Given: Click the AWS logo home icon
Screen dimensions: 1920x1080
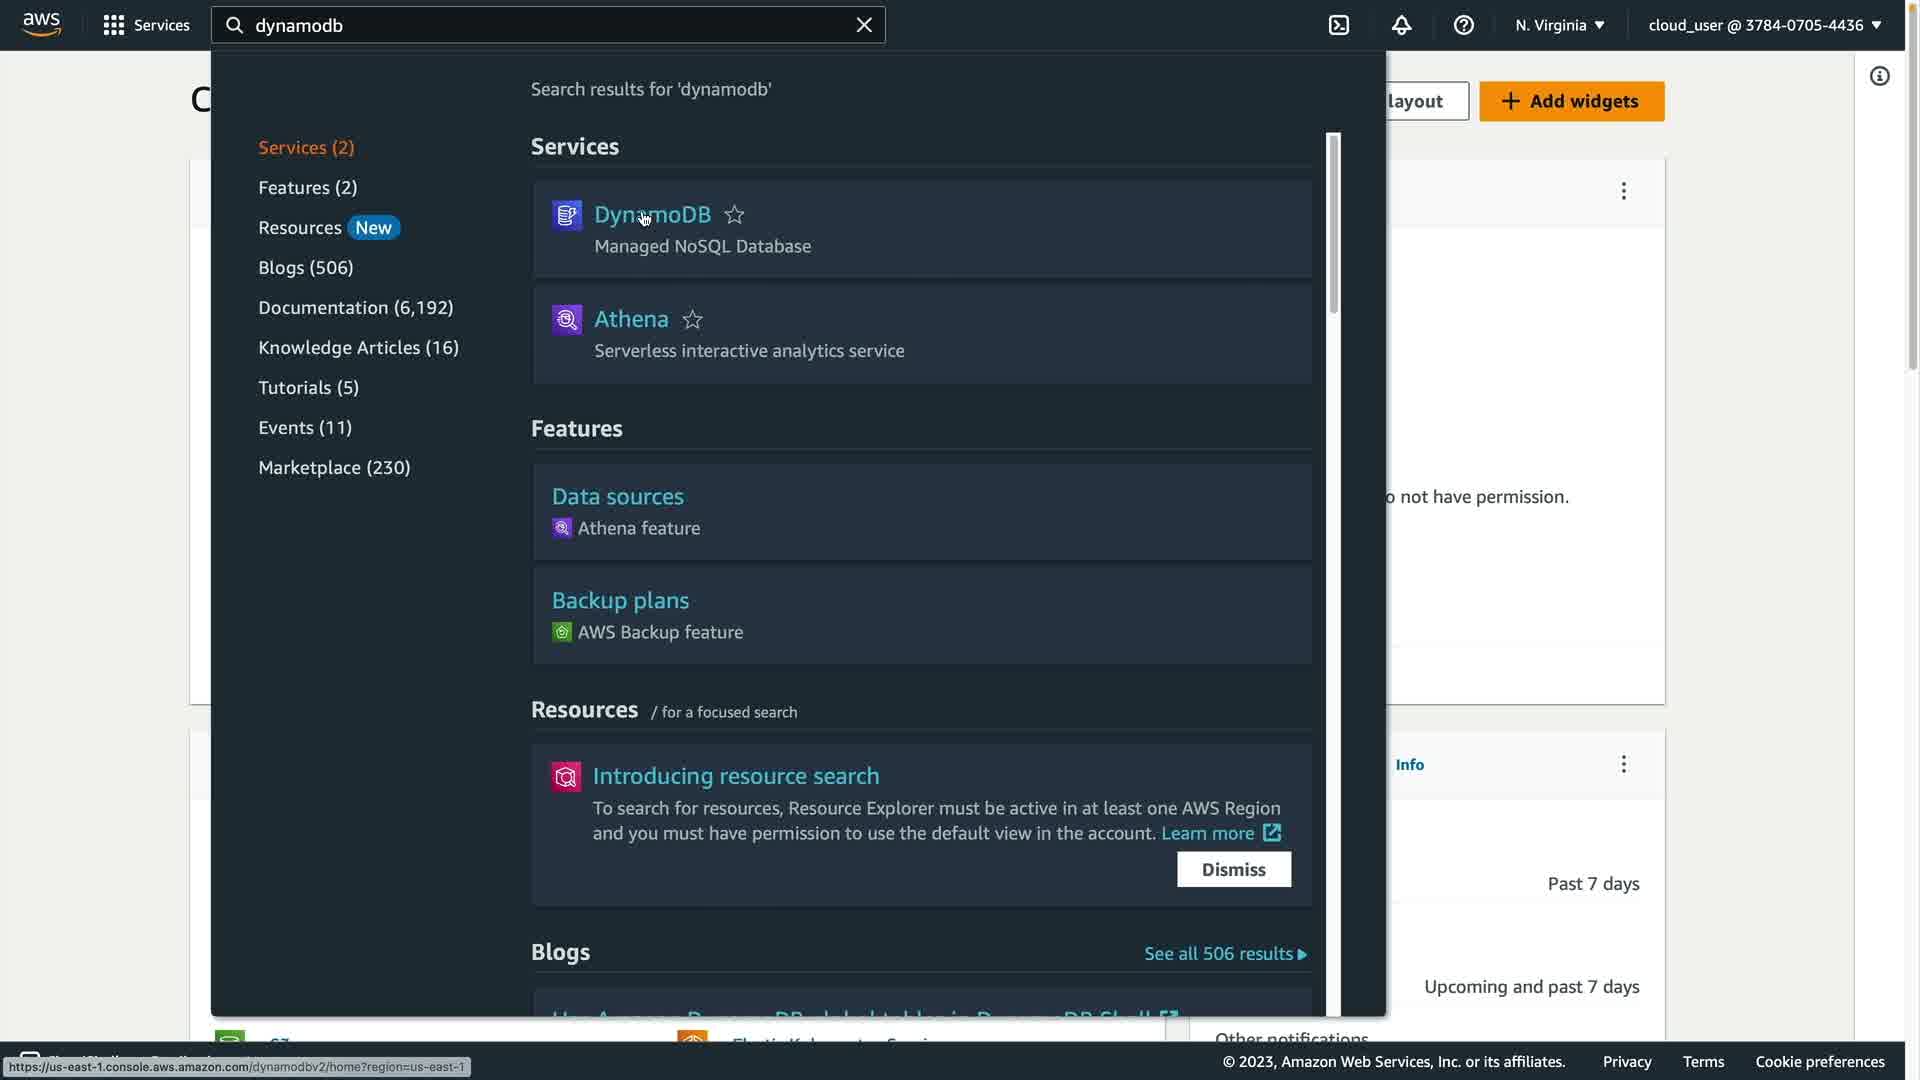Looking at the screenshot, I should (41, 24).
